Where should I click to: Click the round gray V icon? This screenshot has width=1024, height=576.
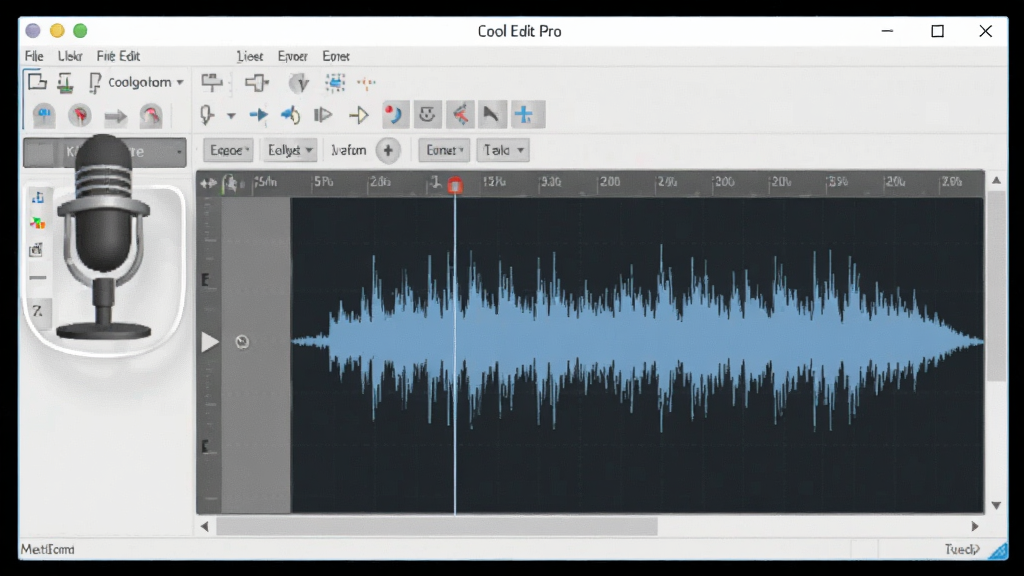coord(299,83)
